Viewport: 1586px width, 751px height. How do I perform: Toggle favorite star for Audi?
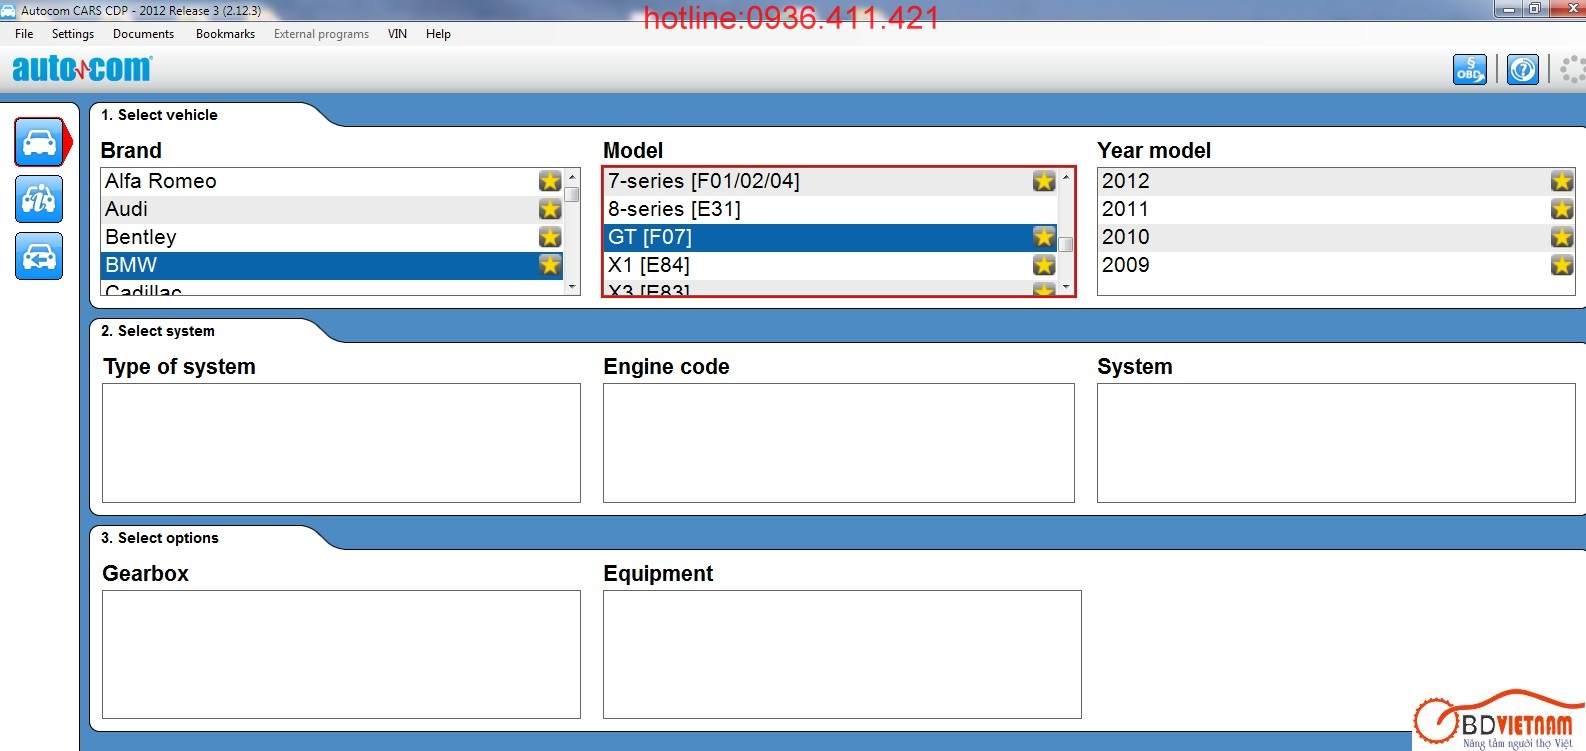(550, 209)
